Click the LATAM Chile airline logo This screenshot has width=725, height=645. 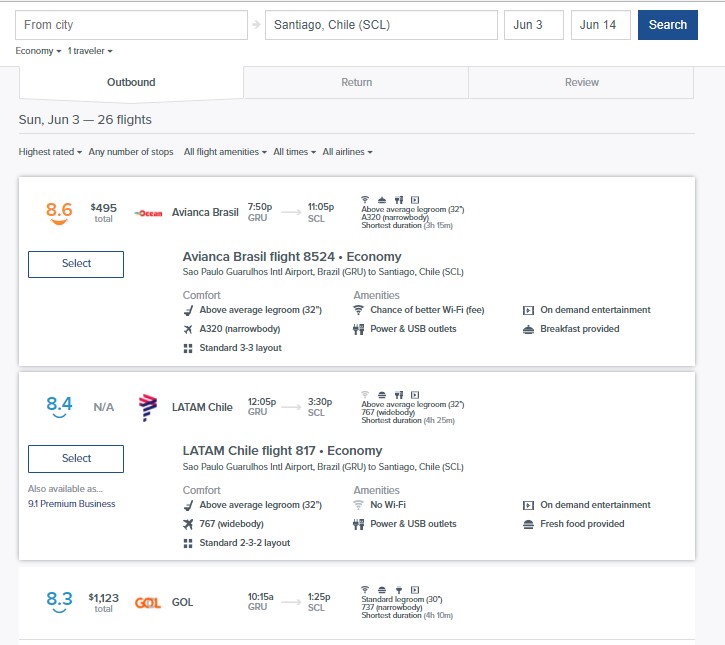click(x=148, y=407)
